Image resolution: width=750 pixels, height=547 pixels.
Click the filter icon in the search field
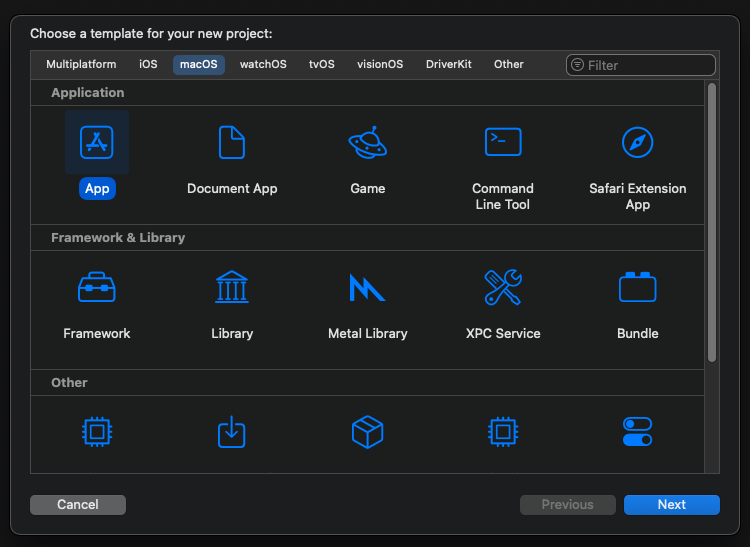[577, 65]
